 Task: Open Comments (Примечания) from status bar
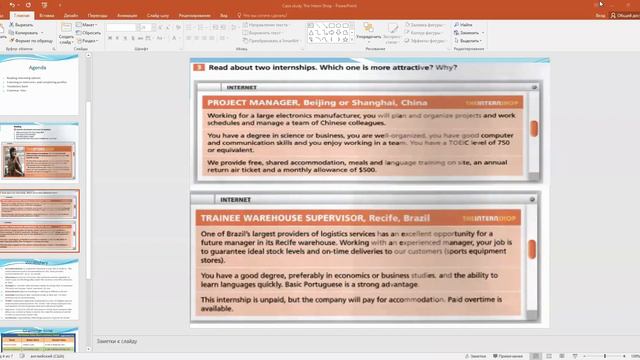508,356
